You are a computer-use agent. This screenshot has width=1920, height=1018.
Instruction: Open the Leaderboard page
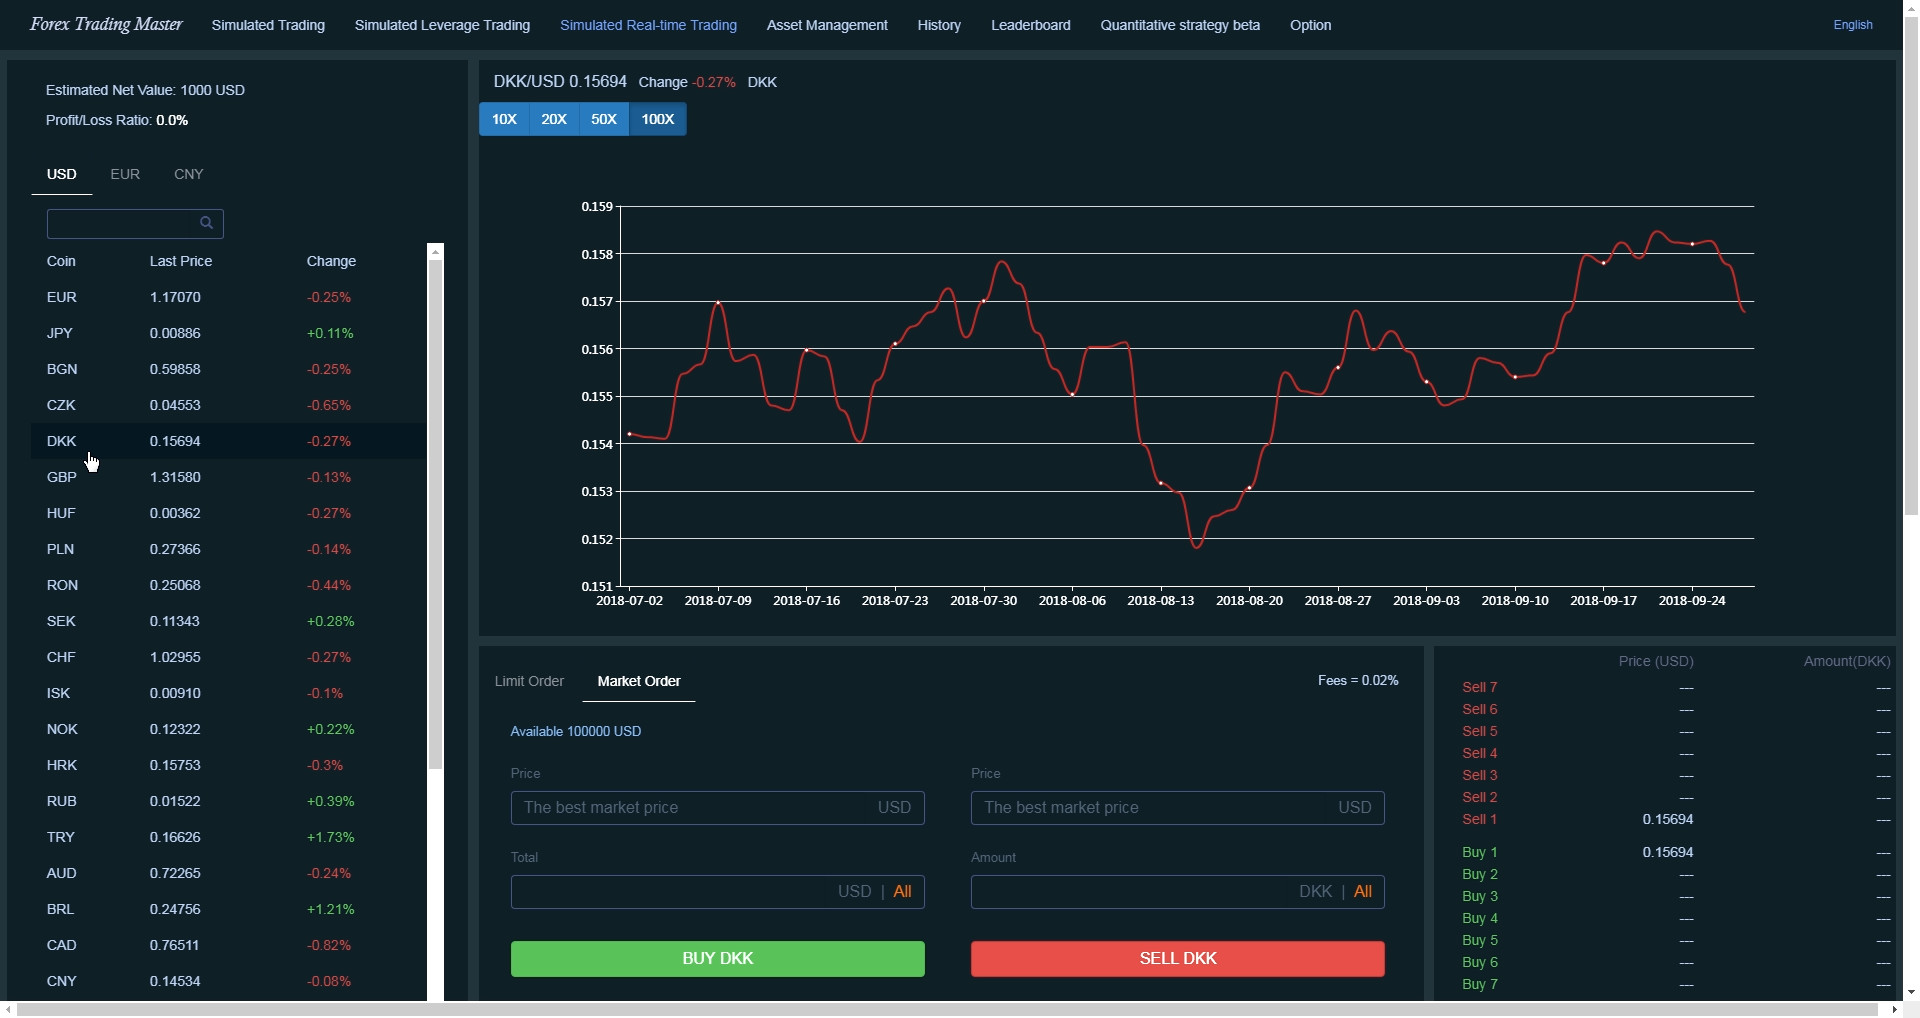[1030, 25]
